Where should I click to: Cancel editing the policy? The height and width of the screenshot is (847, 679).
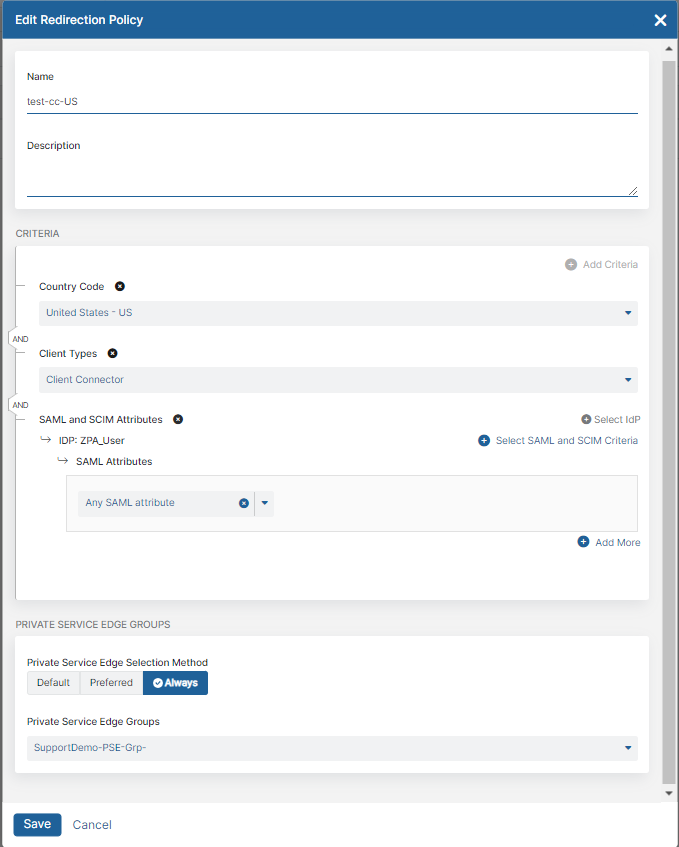pyautogui.click(x=91, y=824)
